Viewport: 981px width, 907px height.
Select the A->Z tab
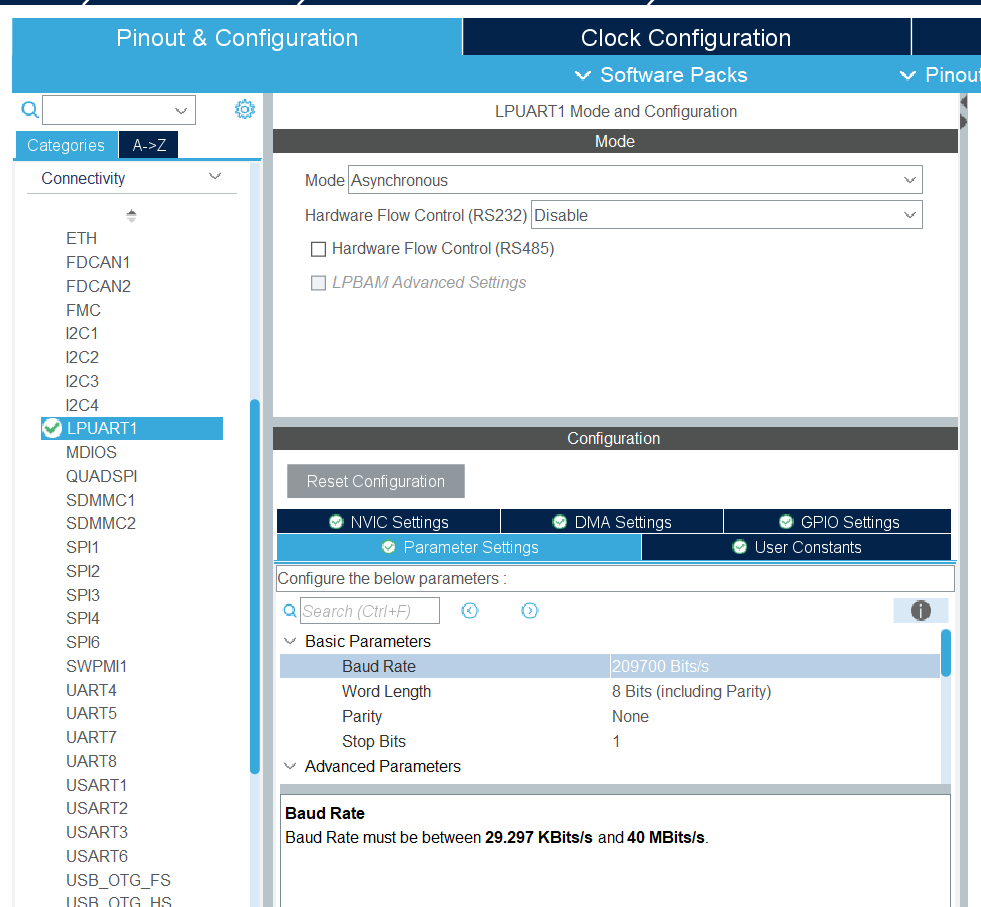tap(149, 145)
